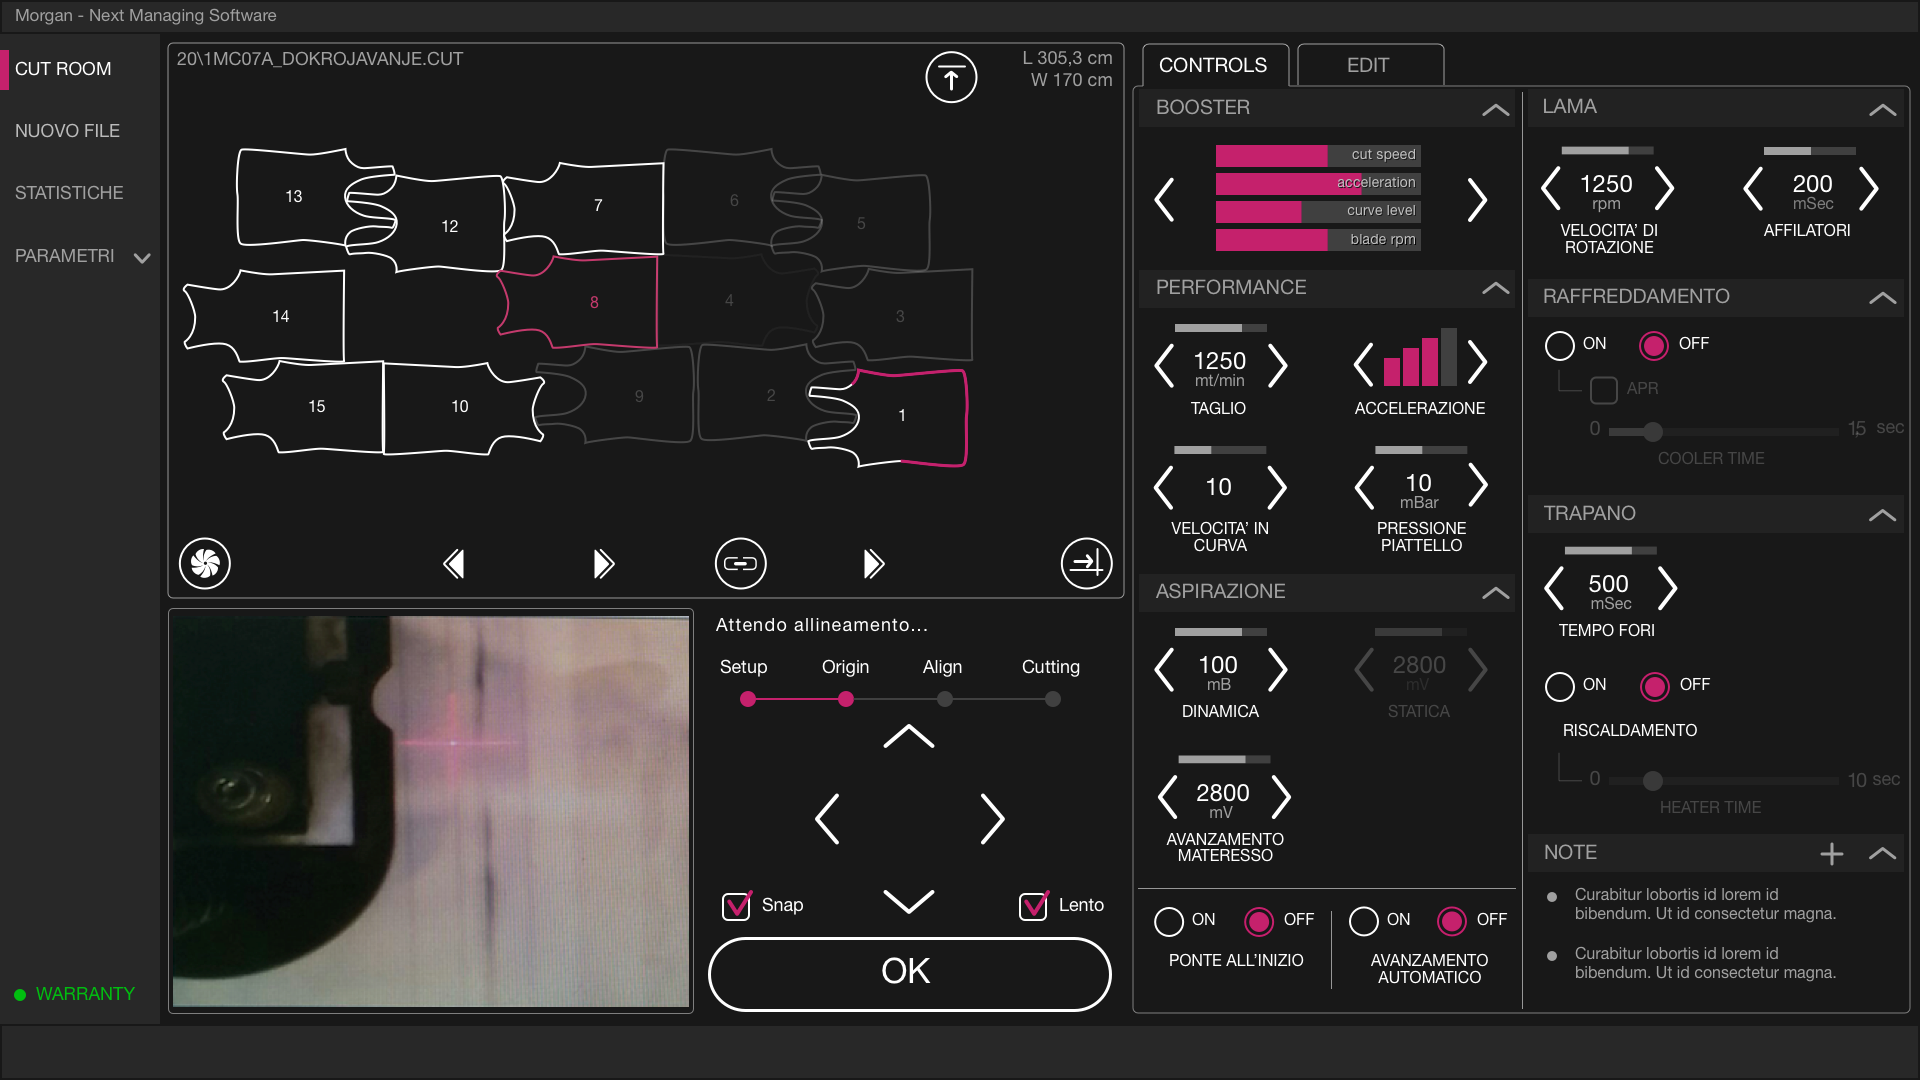Turn PONTE ALL'INIZIO ON
The width and height of the screenshot is (1920, 1080).
1169,921
